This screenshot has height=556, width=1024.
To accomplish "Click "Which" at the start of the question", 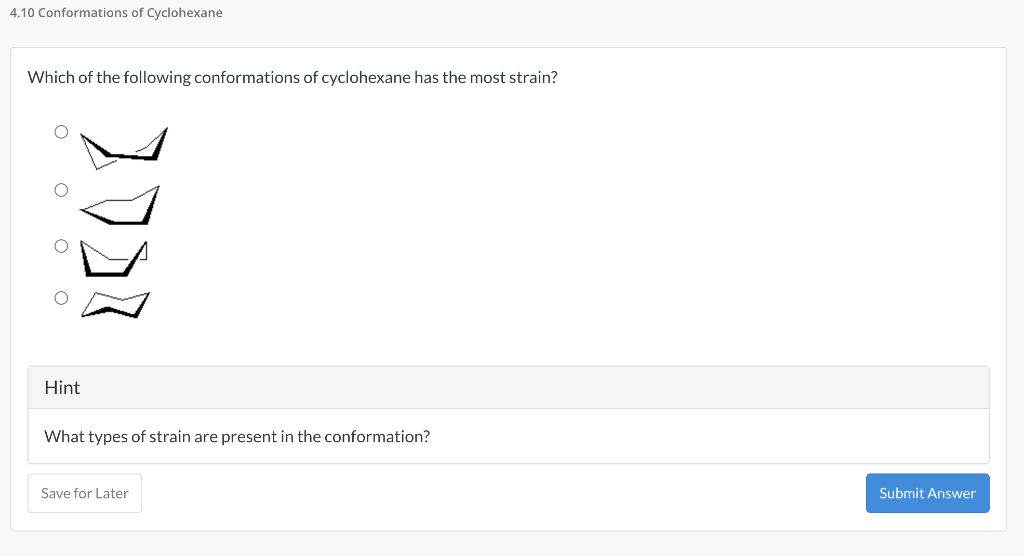I will 47,77.
